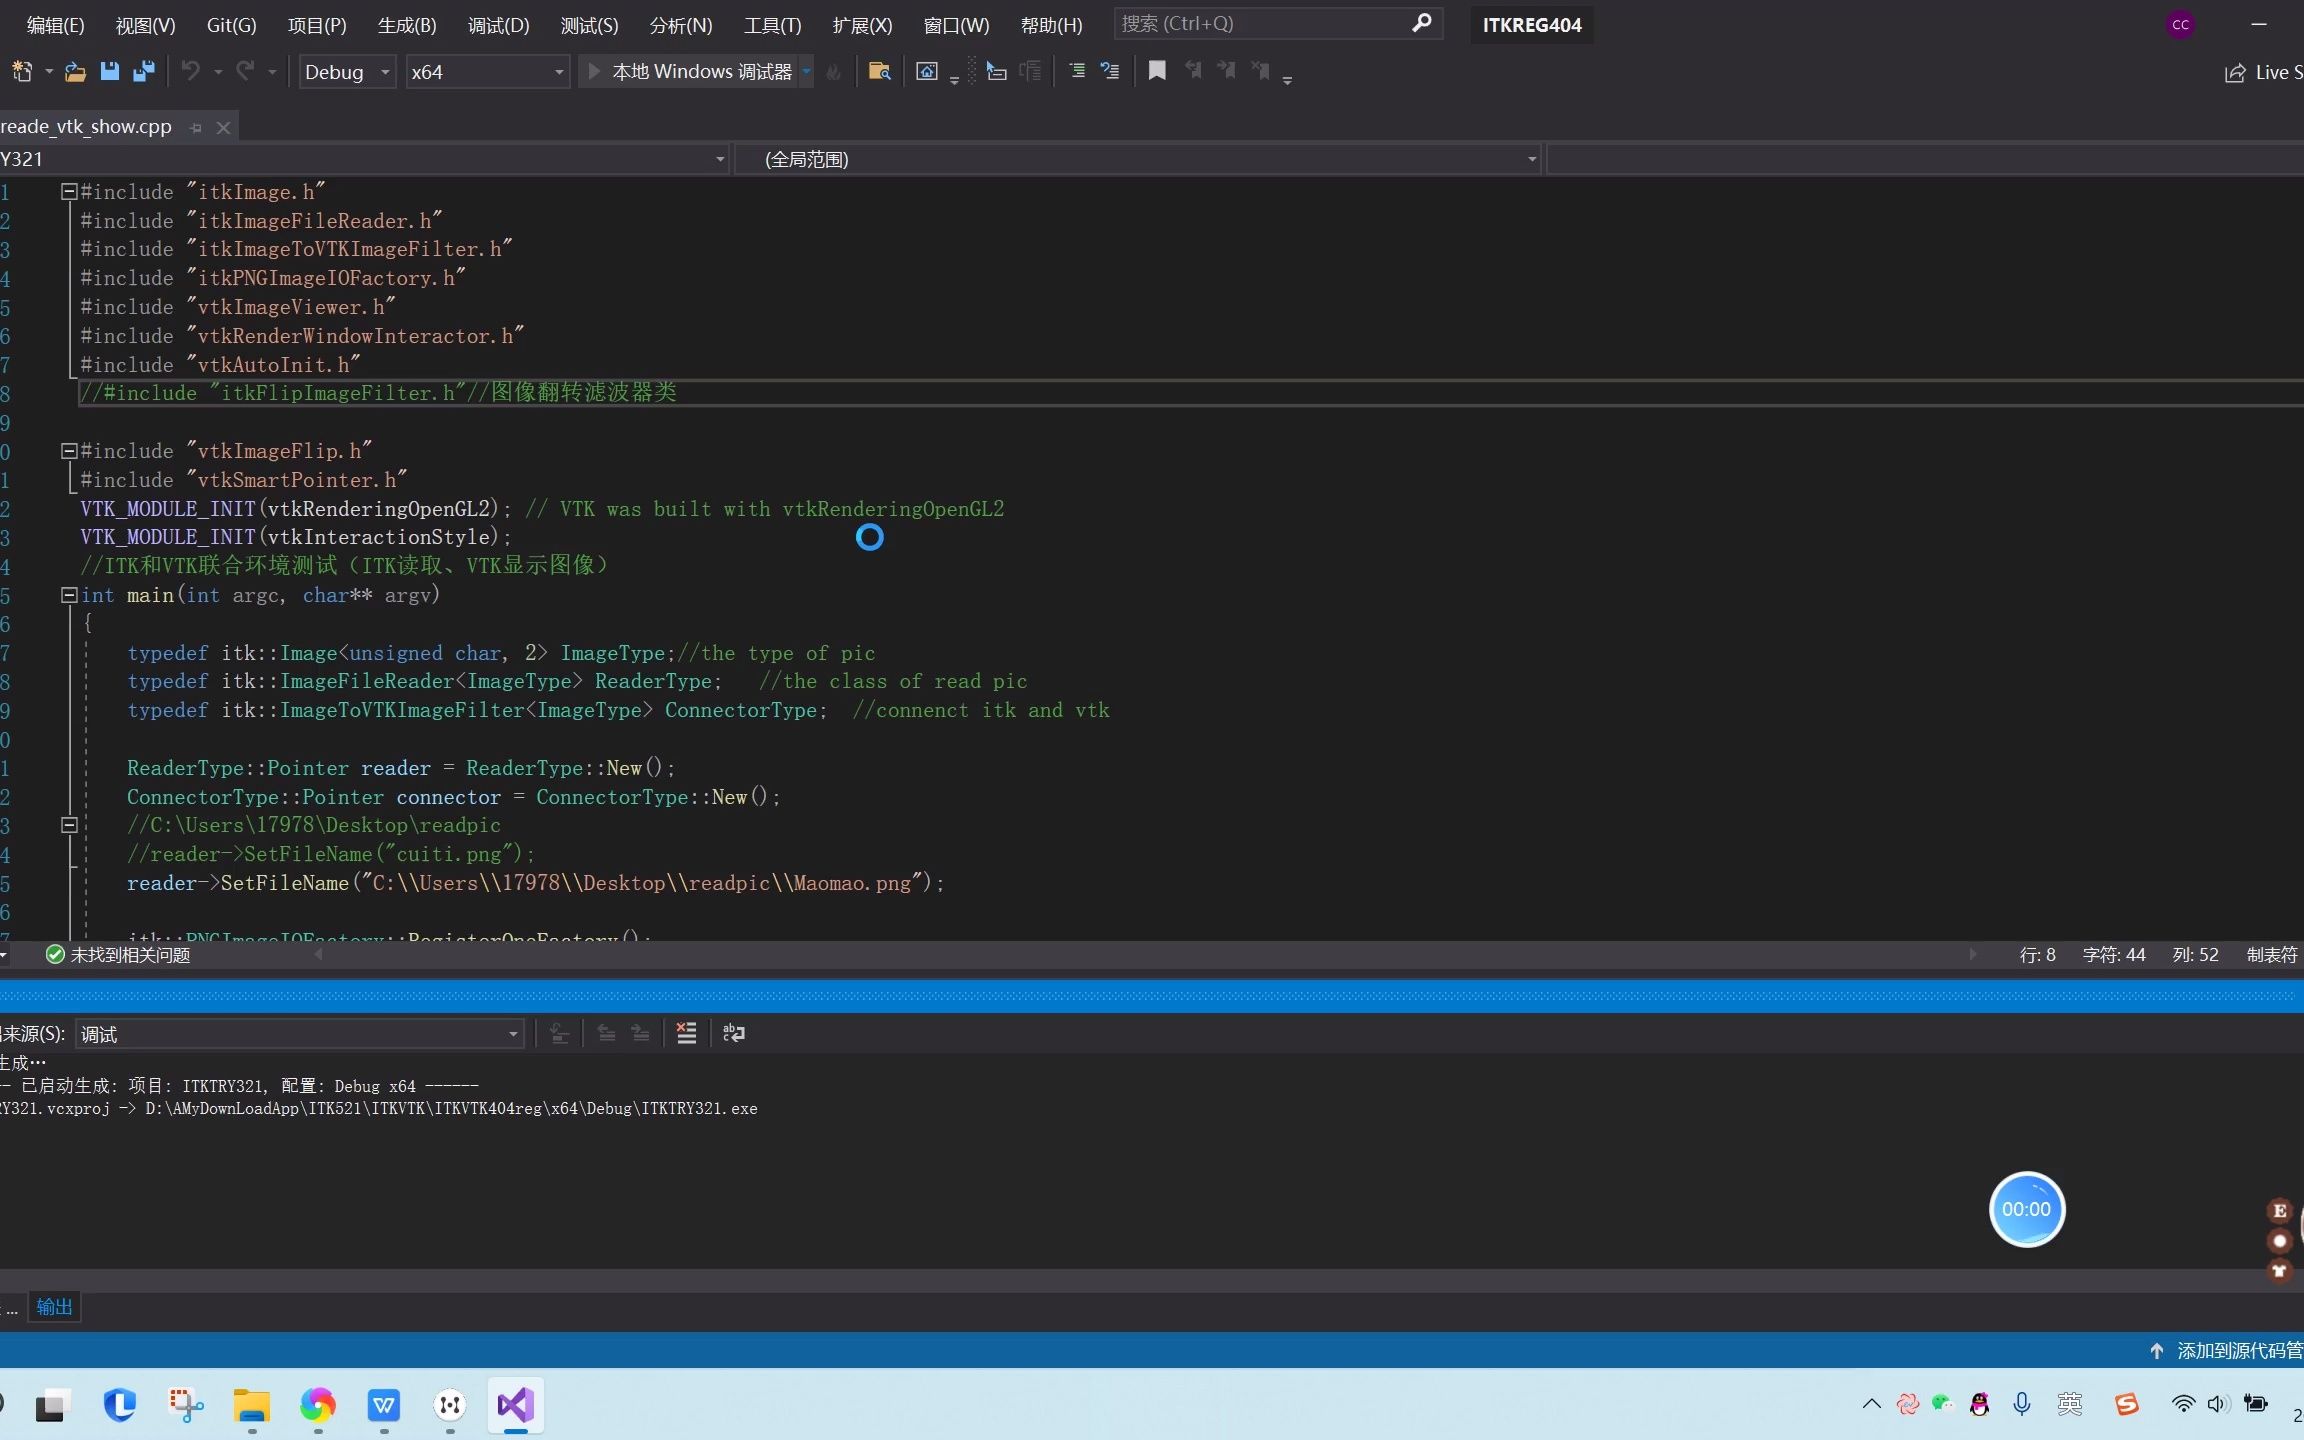Click the 00:00 recording timer circle
This screenshot has height=1440, width=2304.
2026,1209
